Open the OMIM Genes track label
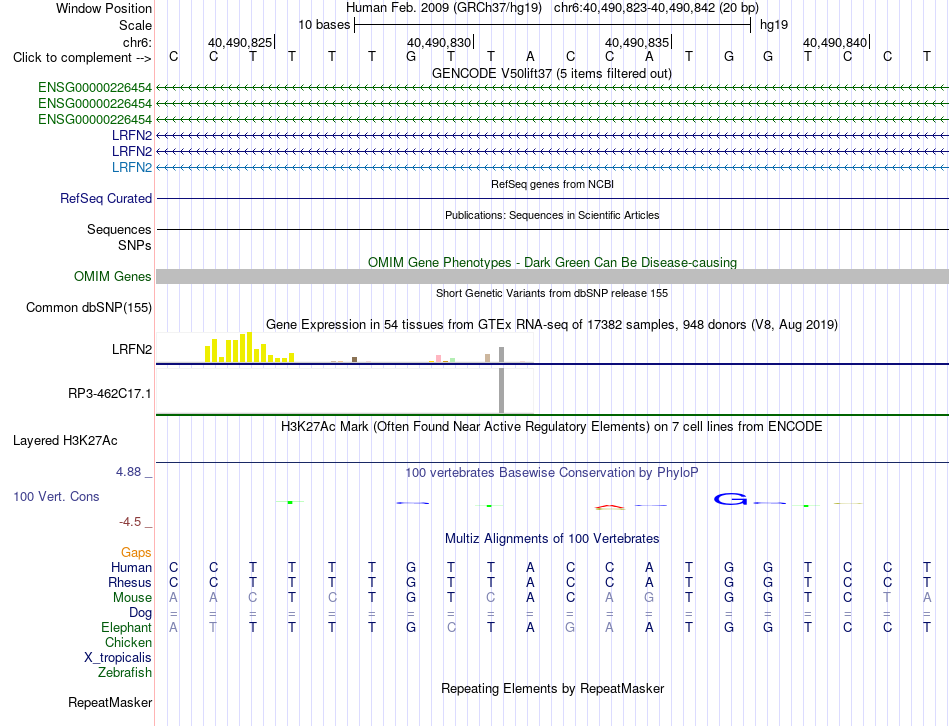This screenshot has height=726, width=950. pyautogui.click(x=113, y=276)
